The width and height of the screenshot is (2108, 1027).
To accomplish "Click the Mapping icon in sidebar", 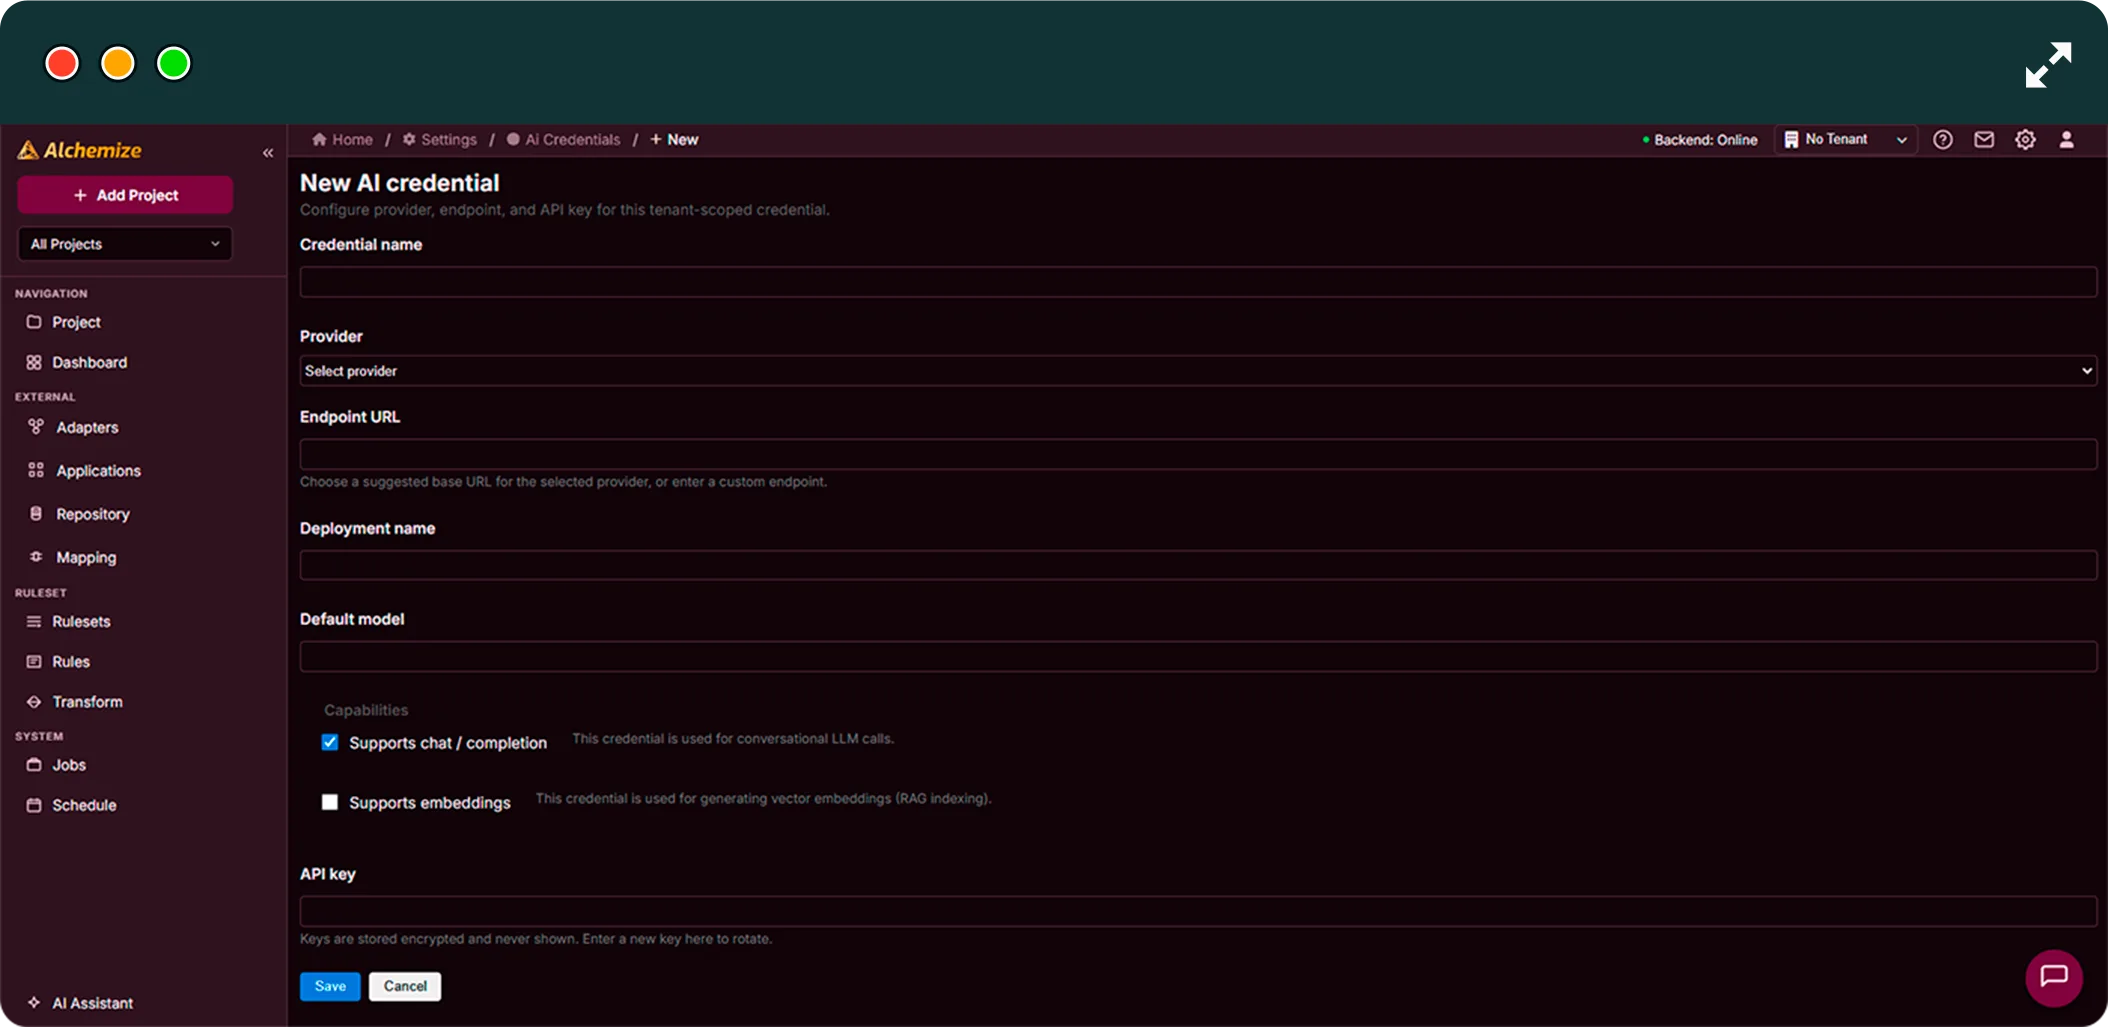I will click(36, 557).
